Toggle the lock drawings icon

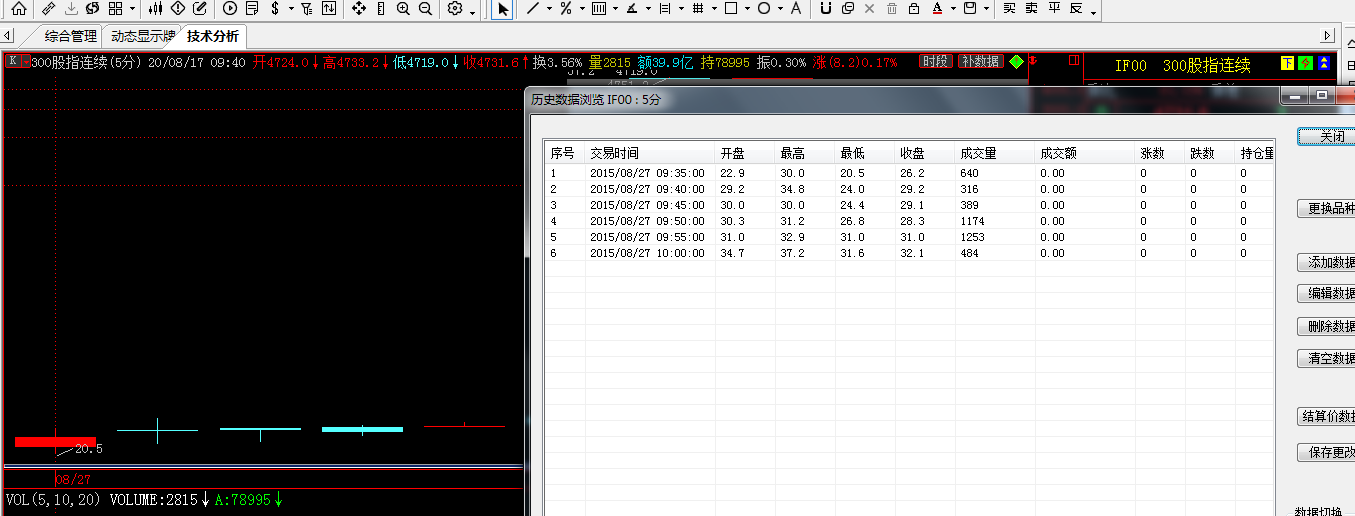click(914, 9)
